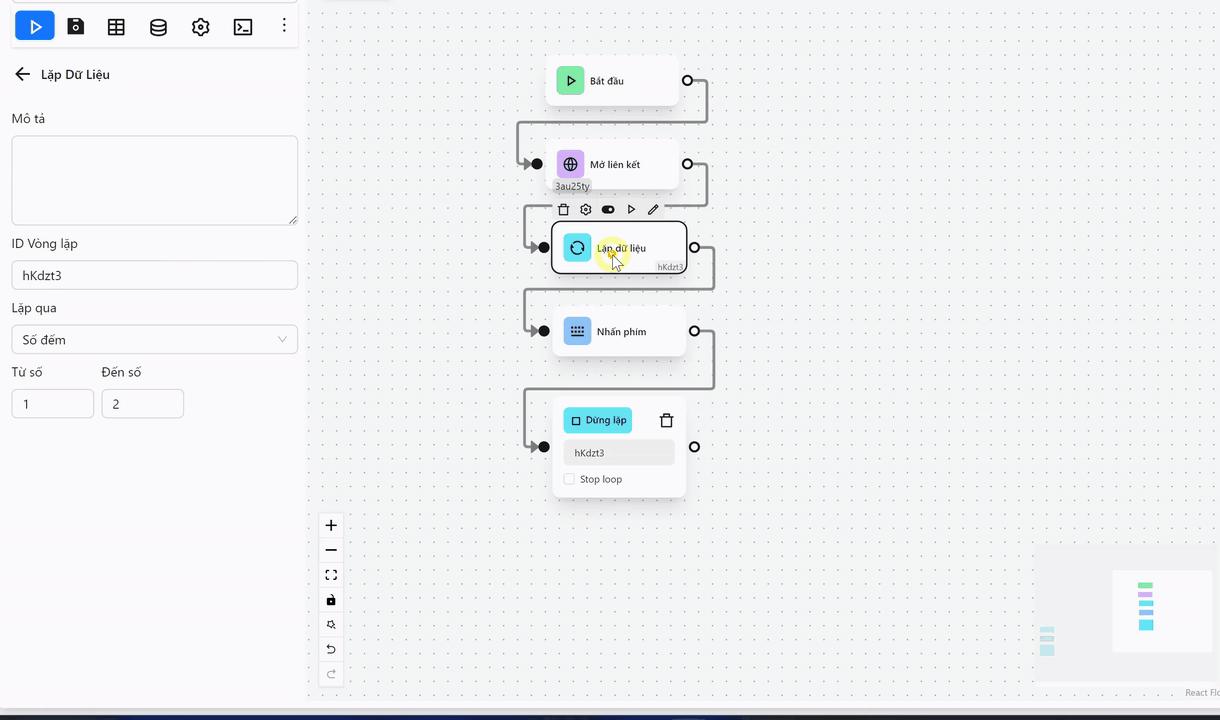Toggle the canvas lock interactivity button

[x=331, y=600]
